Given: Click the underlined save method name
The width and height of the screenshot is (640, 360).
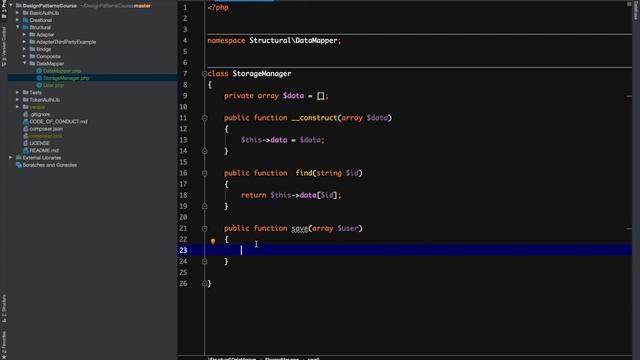Looking at the screenshot, I should coord(300,229).
